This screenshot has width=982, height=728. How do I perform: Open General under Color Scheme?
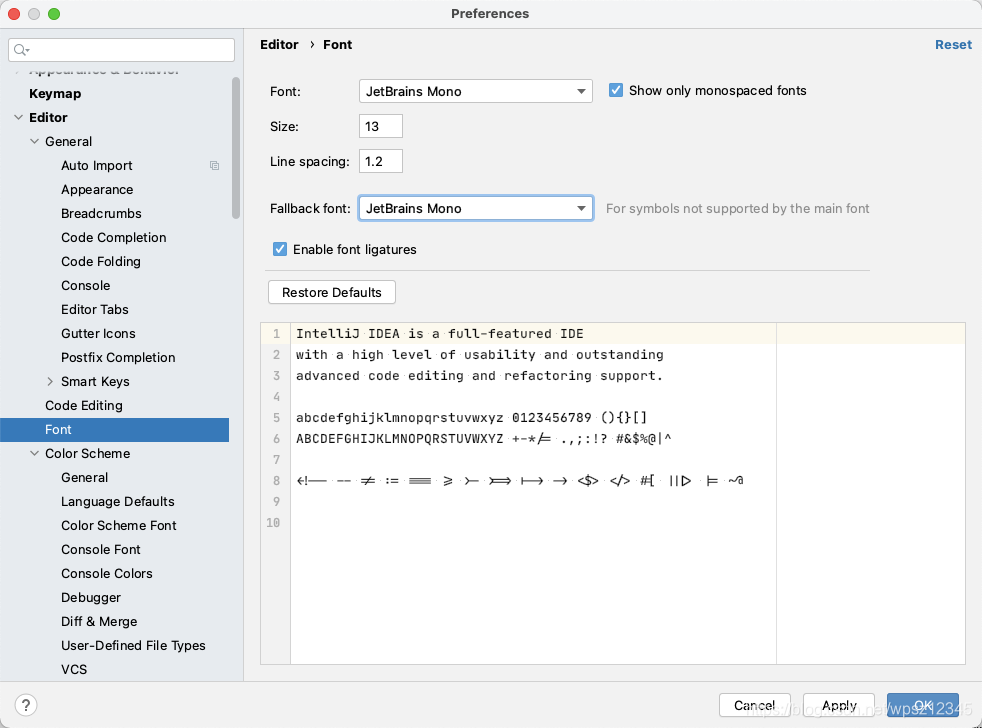[85, 477]
